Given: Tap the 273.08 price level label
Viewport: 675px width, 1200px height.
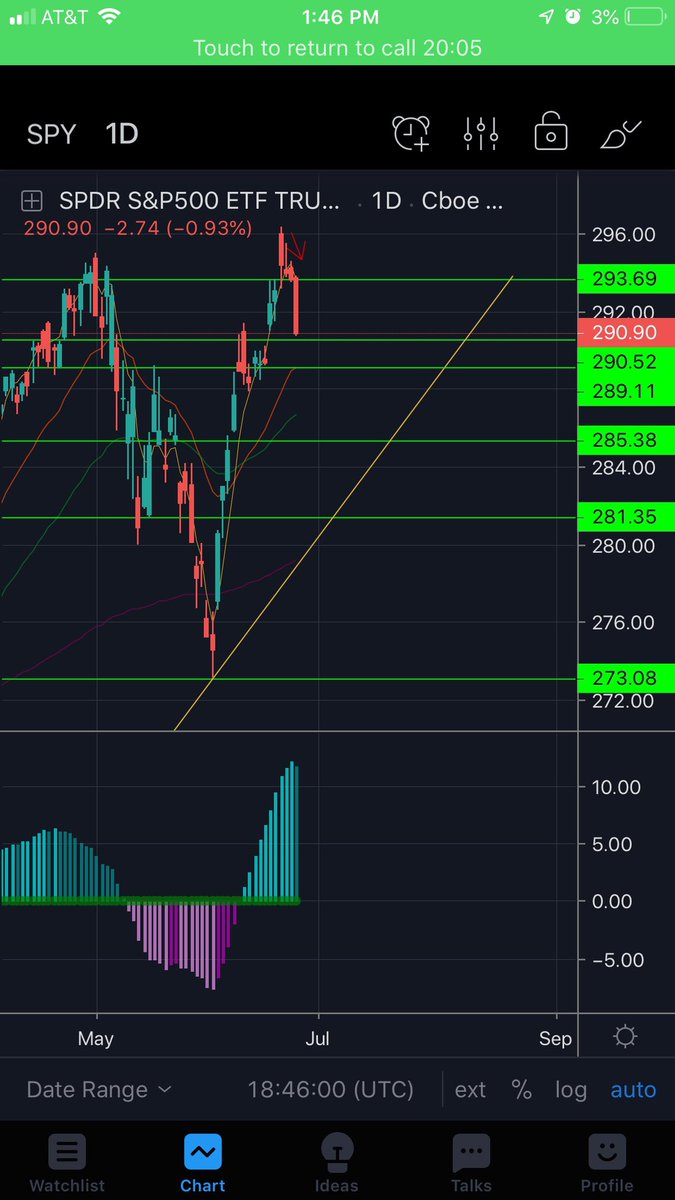Looking at the screenshot, I should [x=626, y=678].
